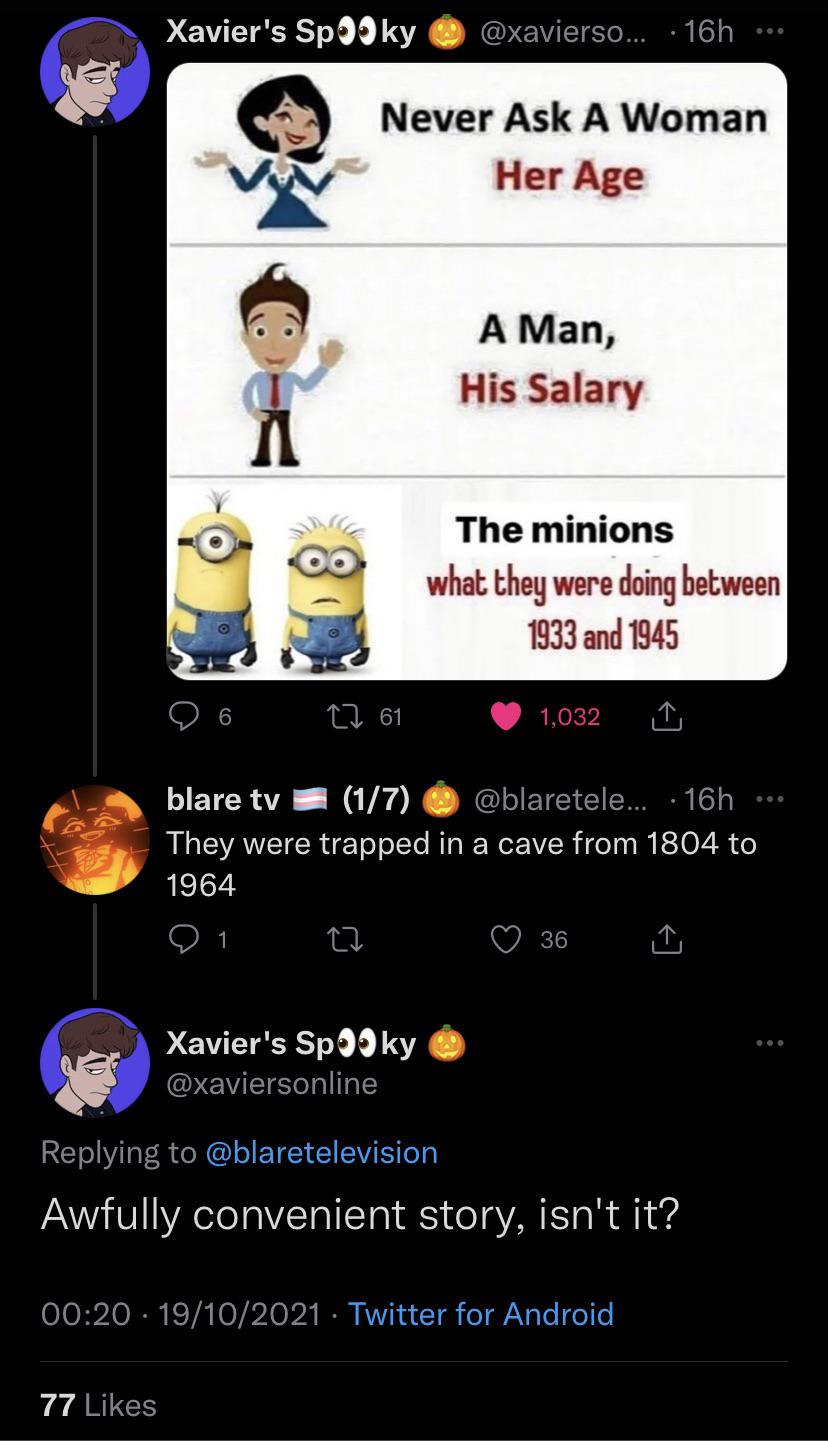Share blare tv's cave tweet
Viewport: 828px width, 1441px height.
(666, 939)
